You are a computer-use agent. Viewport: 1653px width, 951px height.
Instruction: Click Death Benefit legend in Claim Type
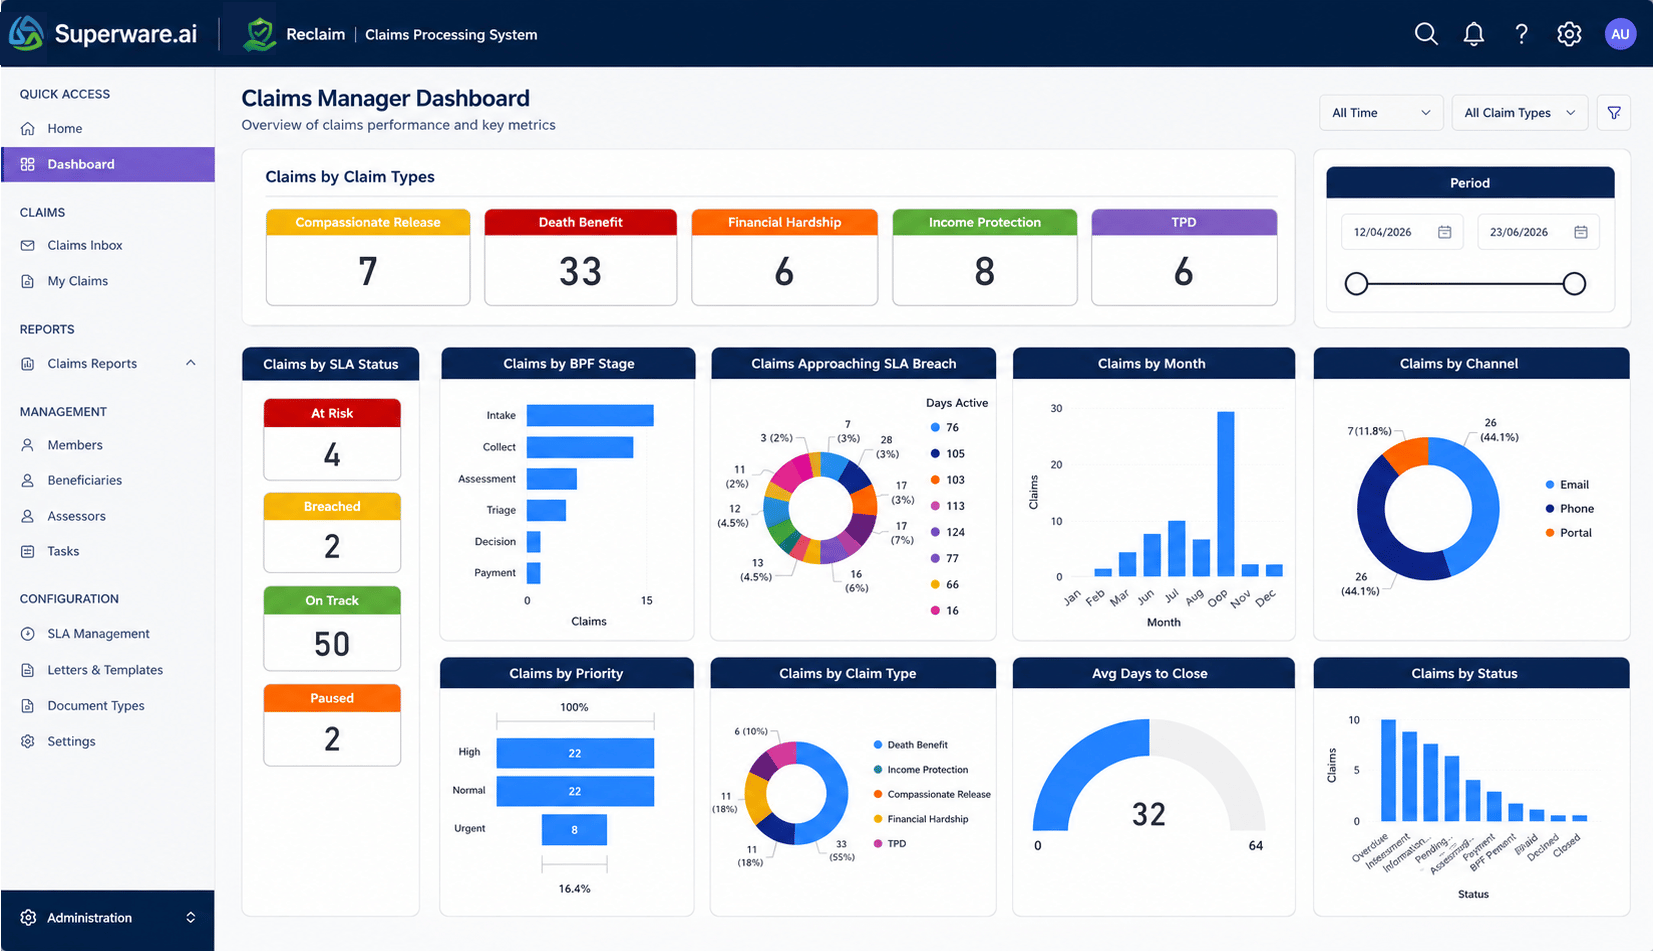[911, 745]
